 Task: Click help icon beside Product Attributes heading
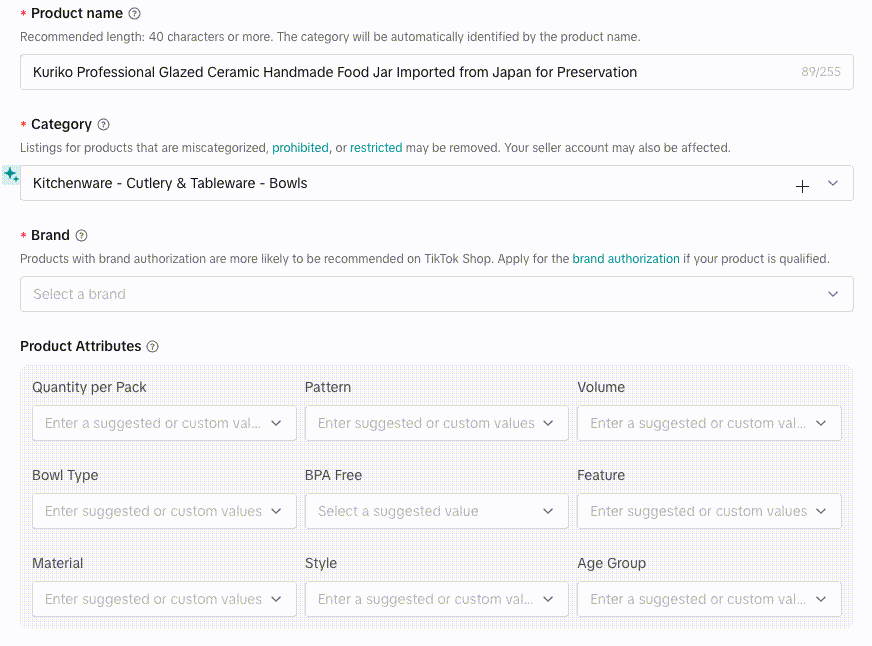153,347
